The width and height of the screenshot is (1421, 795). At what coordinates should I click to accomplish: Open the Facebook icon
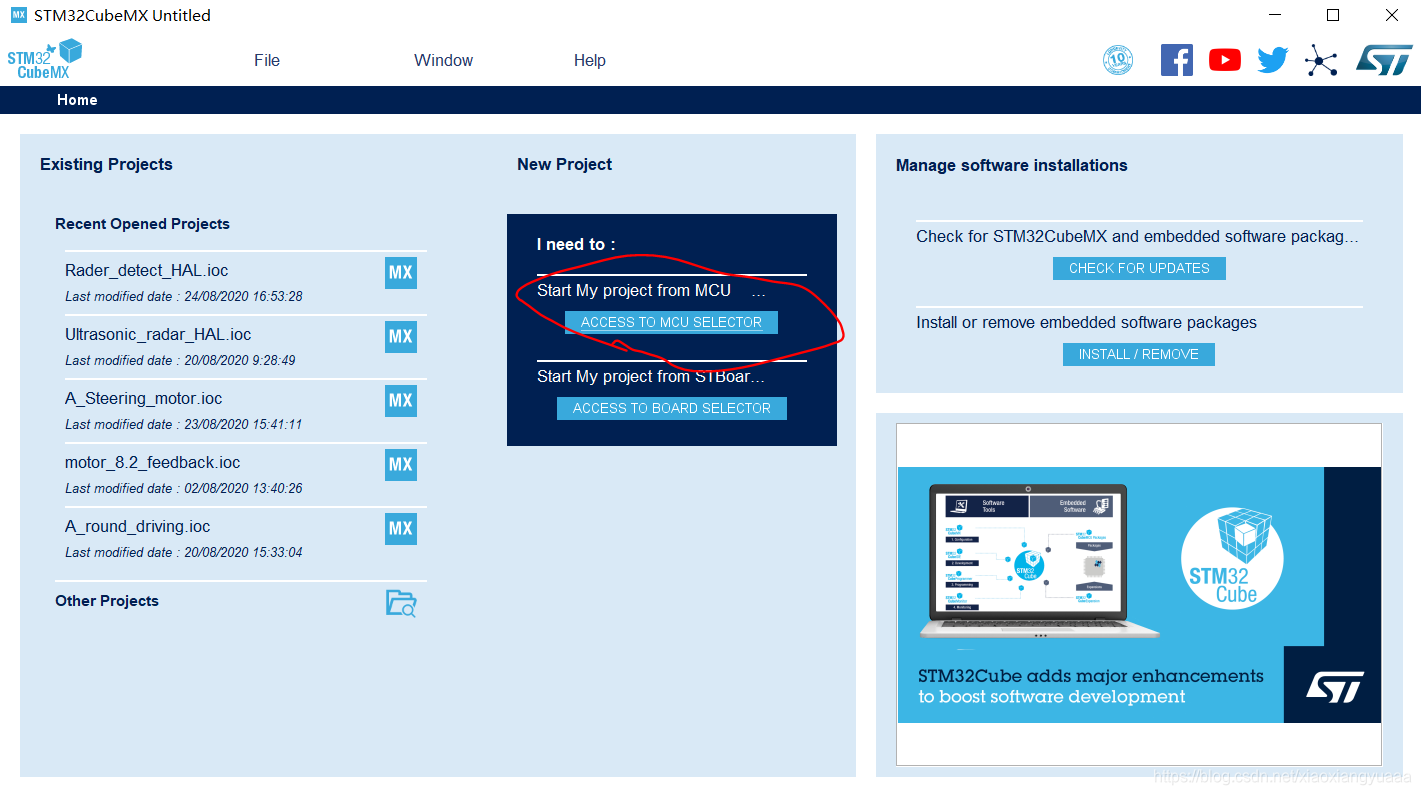(x=1177, y=60)
